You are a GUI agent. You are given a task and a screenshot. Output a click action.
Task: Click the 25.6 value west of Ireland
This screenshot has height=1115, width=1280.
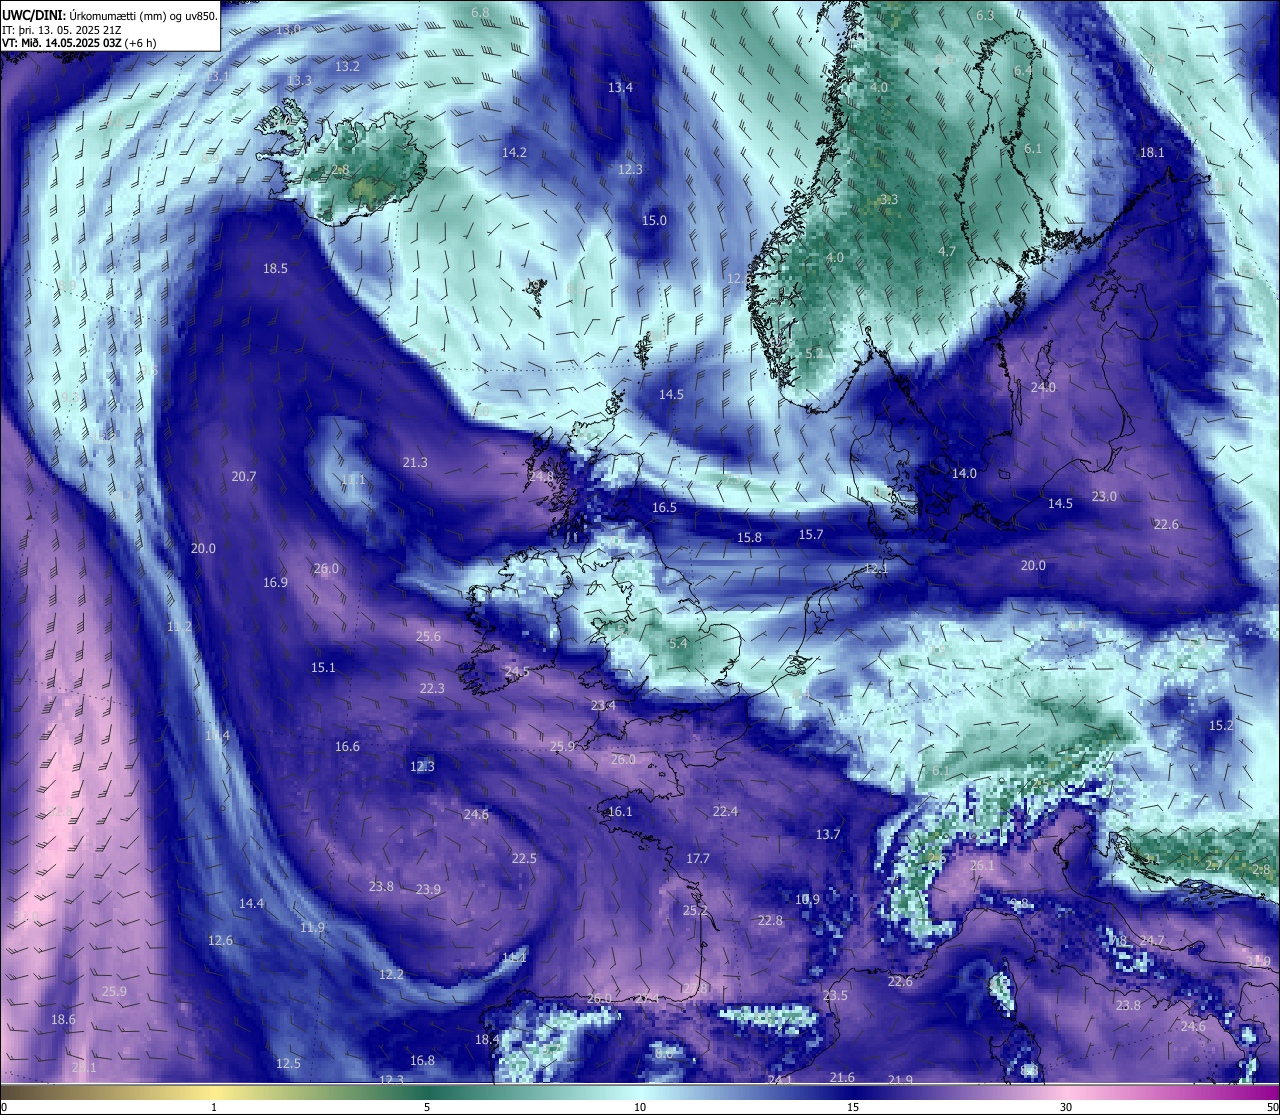(x=428, y=637)
